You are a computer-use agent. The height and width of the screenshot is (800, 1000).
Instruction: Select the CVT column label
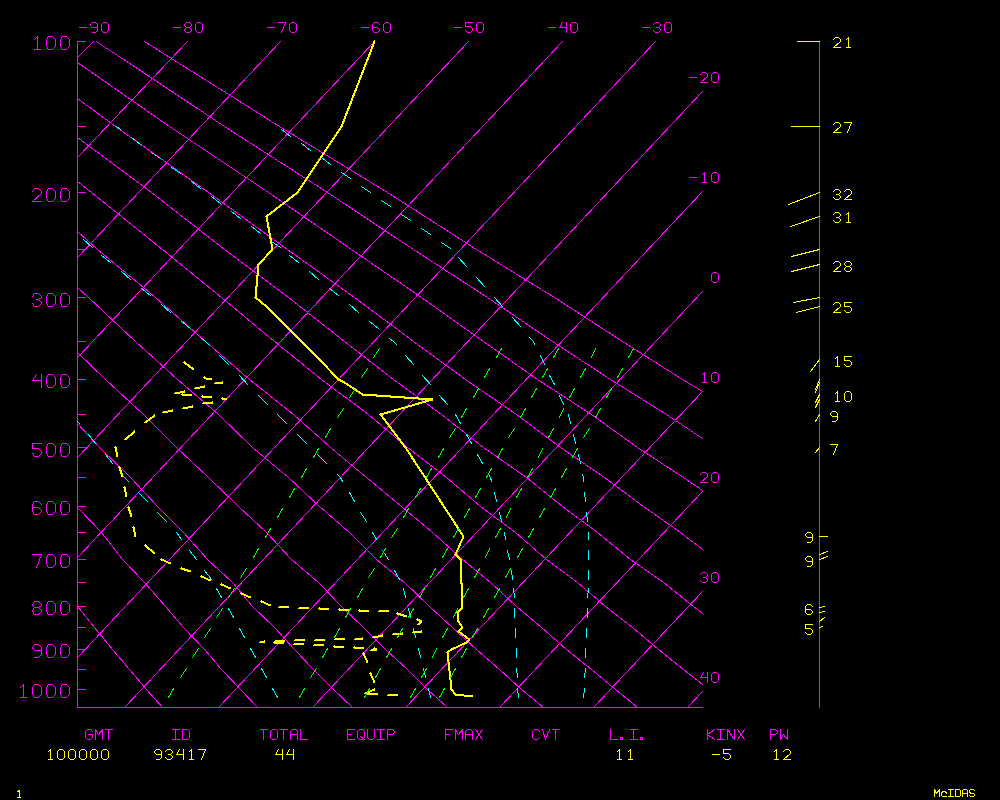click(x=546, y=735)
